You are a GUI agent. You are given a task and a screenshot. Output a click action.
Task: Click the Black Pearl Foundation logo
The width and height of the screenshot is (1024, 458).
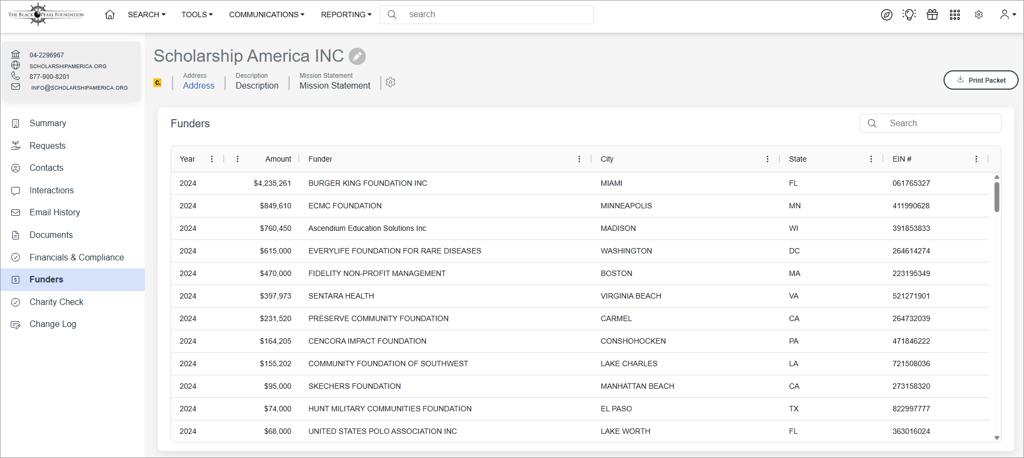[x=46, y=14]
